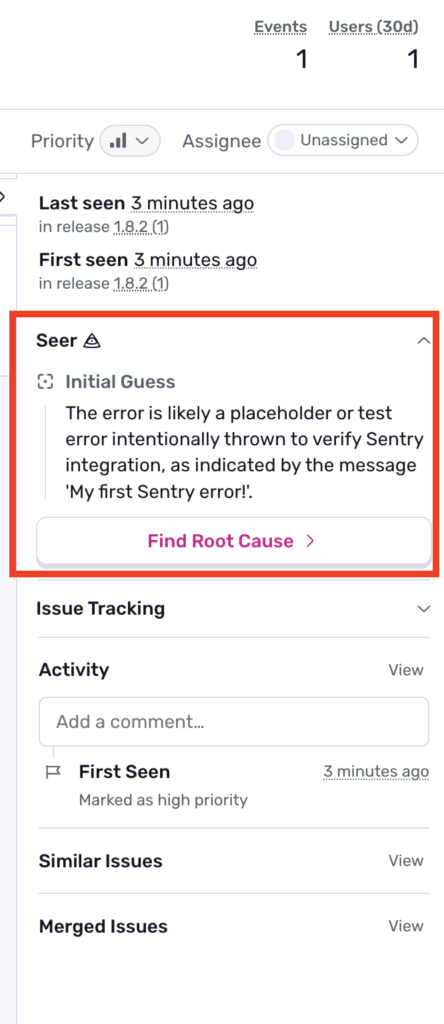Click the arrow on Find Root Cause

point(310,541)
